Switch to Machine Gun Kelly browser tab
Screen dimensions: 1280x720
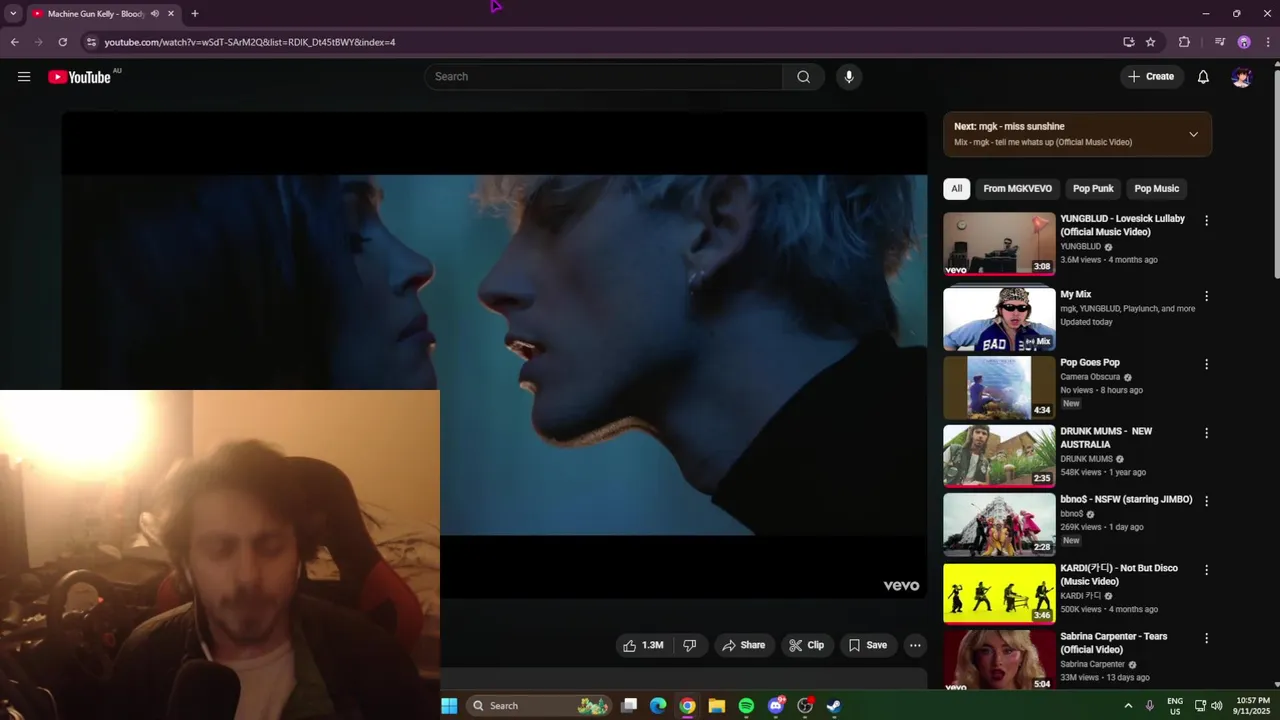click(103, 14)
